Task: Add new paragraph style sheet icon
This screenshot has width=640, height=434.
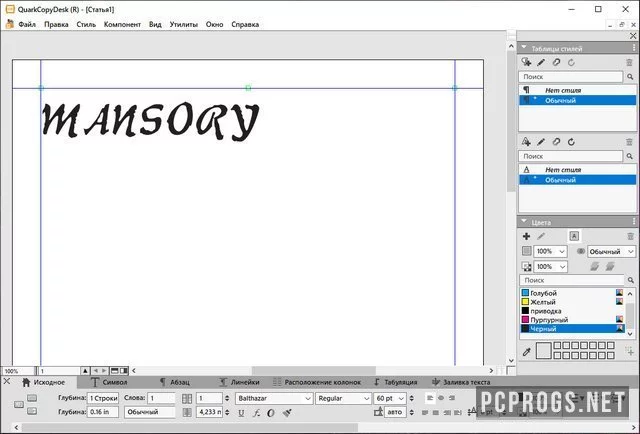Action: click(526, 62)
